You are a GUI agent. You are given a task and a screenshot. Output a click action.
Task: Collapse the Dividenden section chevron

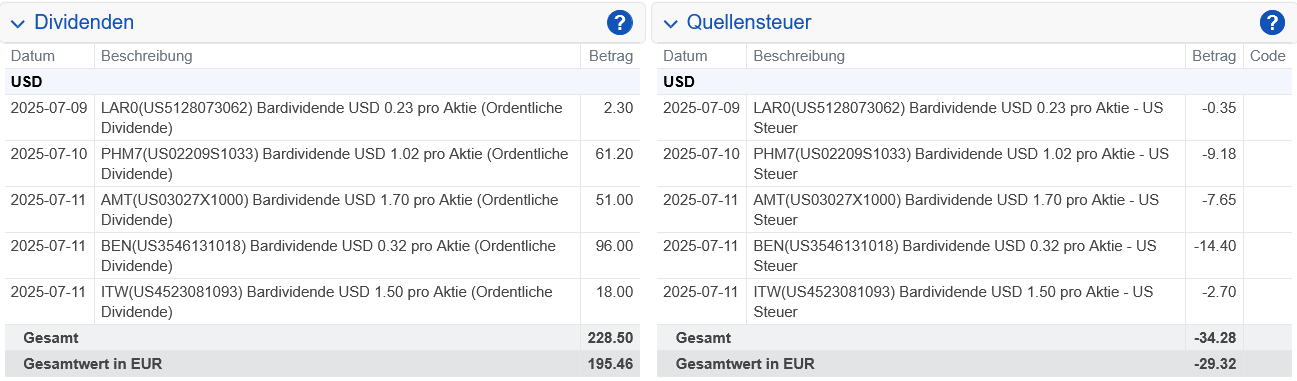click(18, 24)
